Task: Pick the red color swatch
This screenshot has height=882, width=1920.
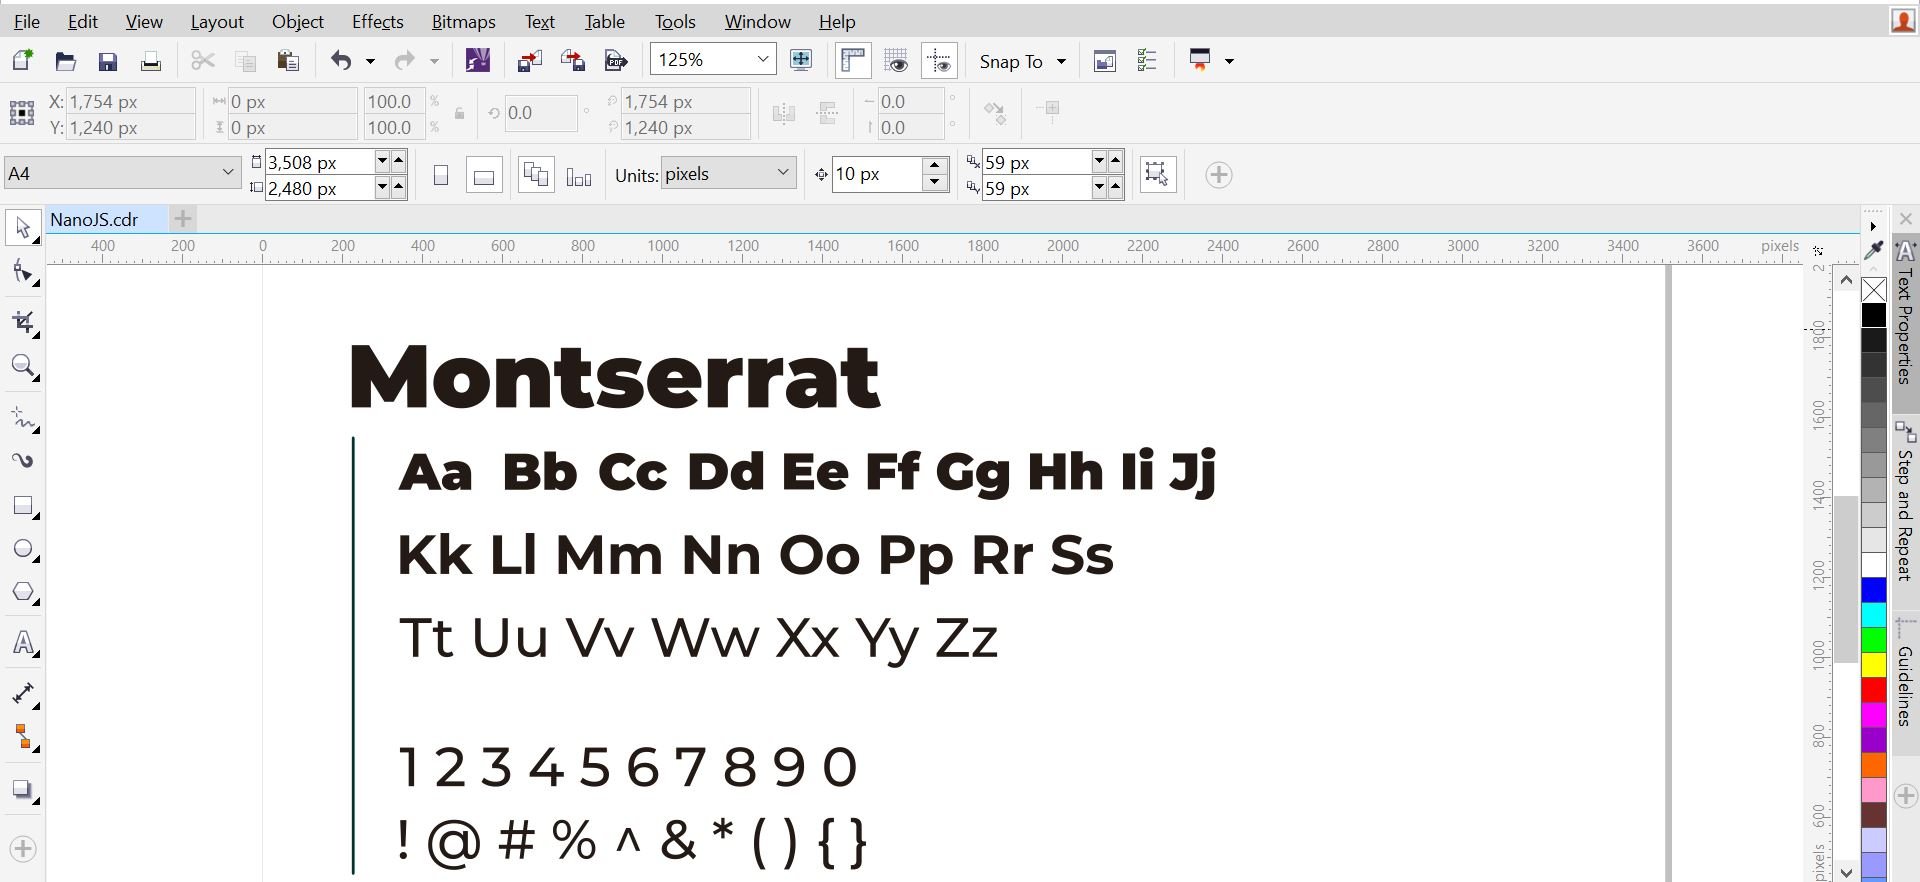Action: 1874,690
